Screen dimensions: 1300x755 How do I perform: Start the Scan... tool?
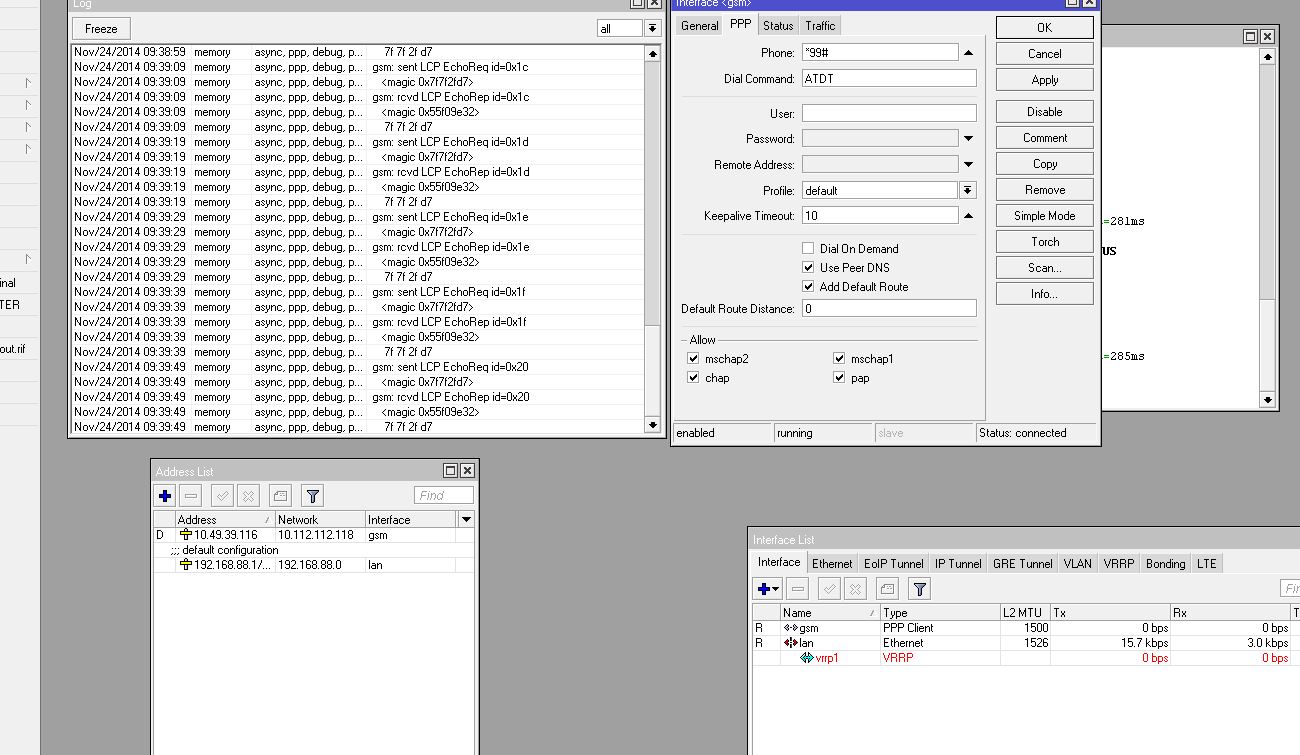(1044, 268)
